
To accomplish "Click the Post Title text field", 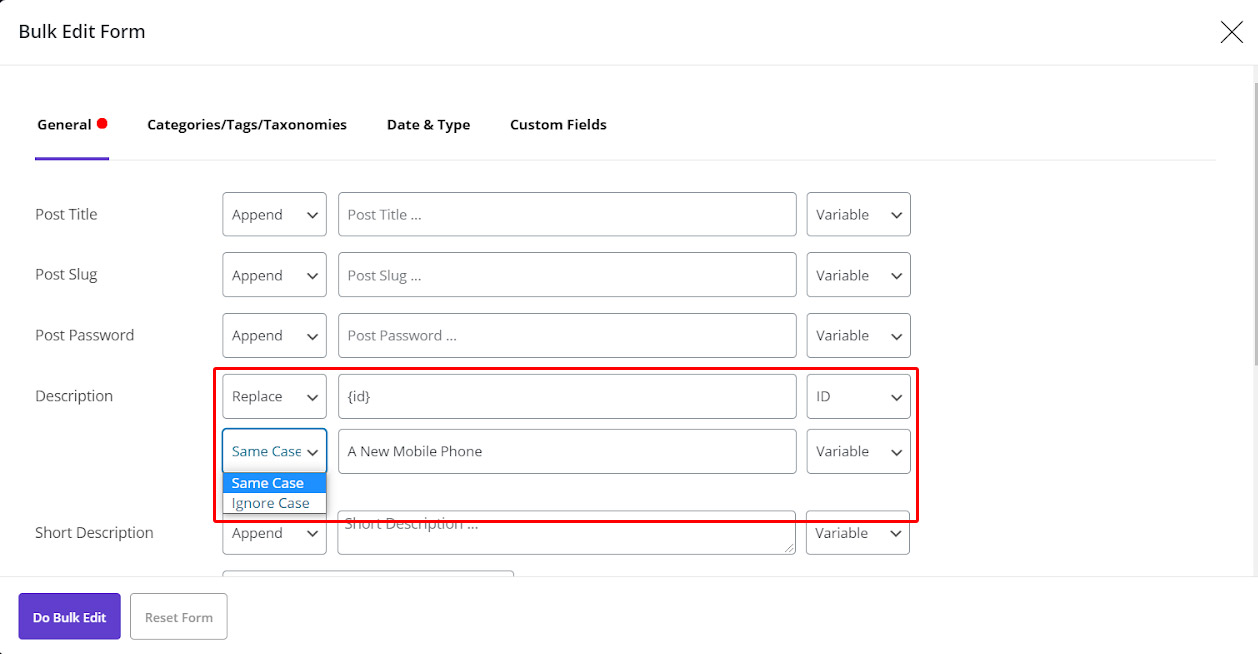I will 567,215.
